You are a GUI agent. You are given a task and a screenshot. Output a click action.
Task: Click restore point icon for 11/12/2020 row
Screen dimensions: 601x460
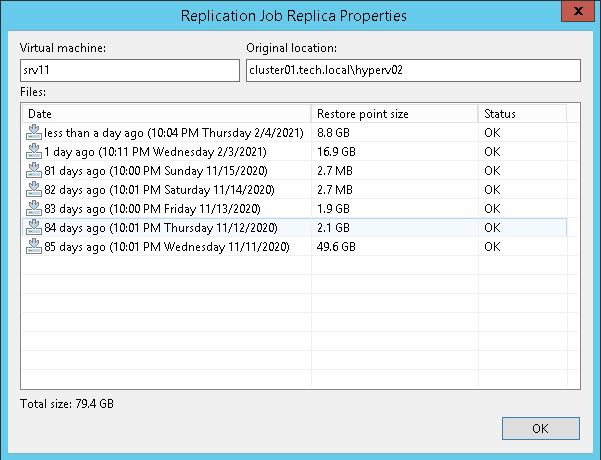34,227
